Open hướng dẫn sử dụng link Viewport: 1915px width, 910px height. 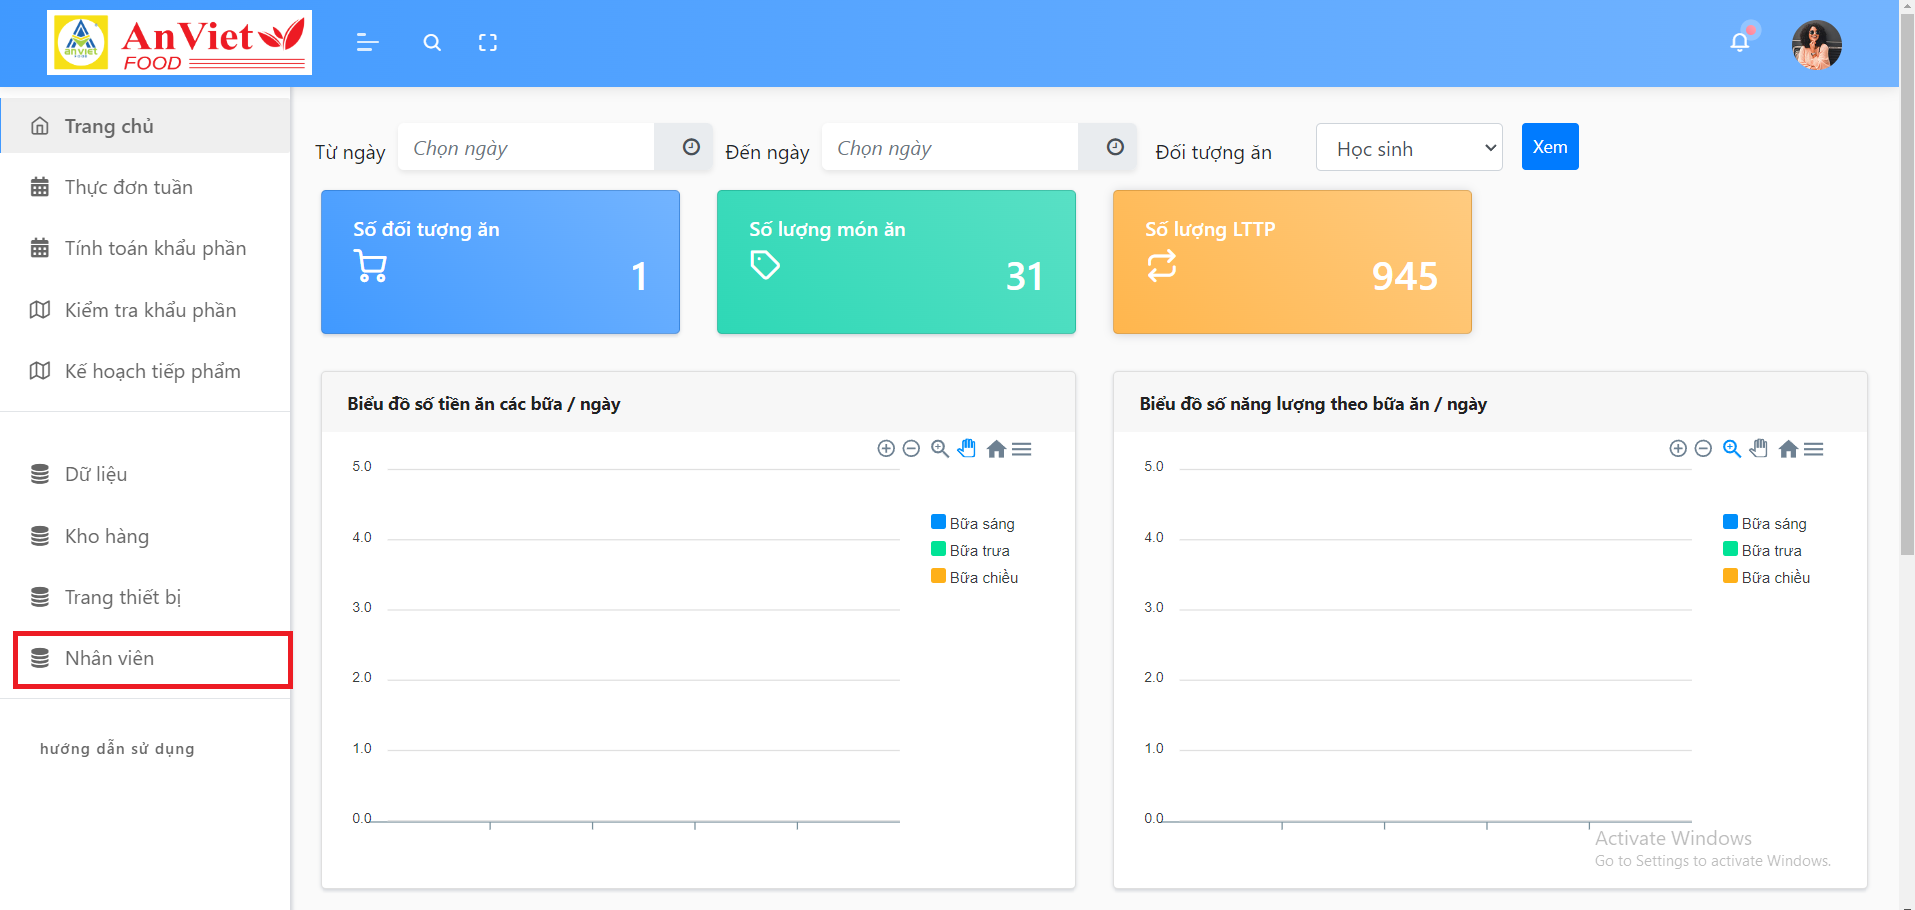[116, 748]
